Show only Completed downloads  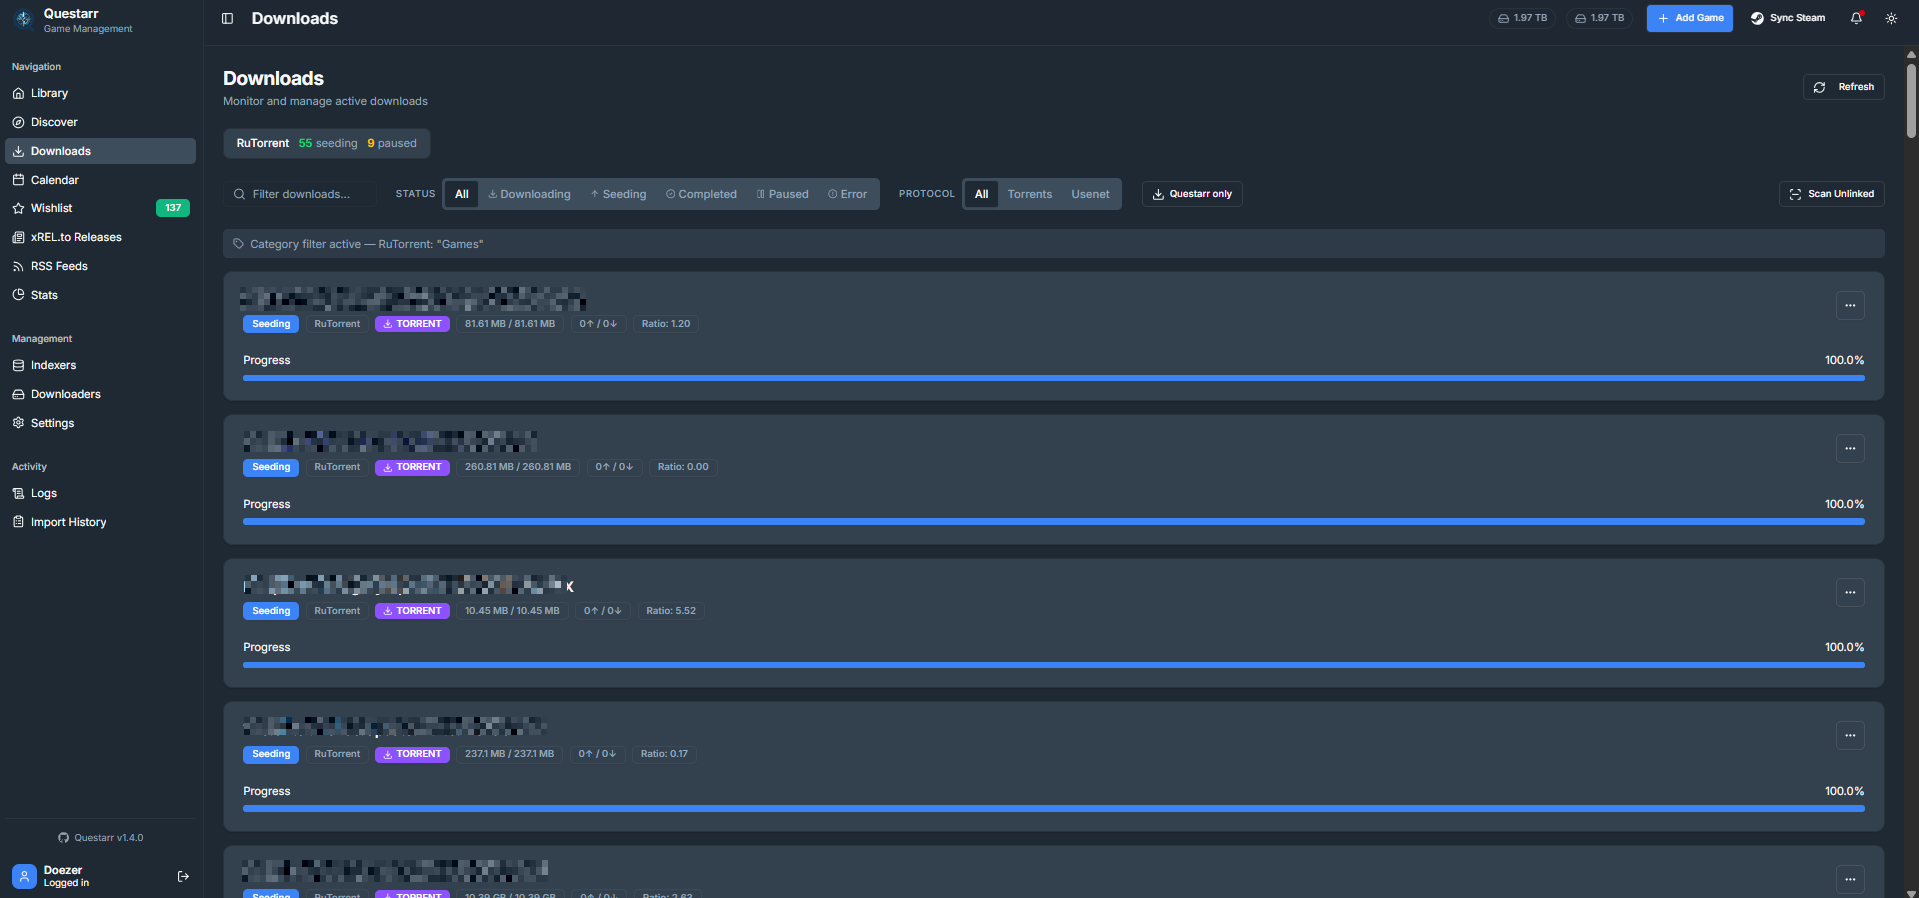tap(701, 194)
